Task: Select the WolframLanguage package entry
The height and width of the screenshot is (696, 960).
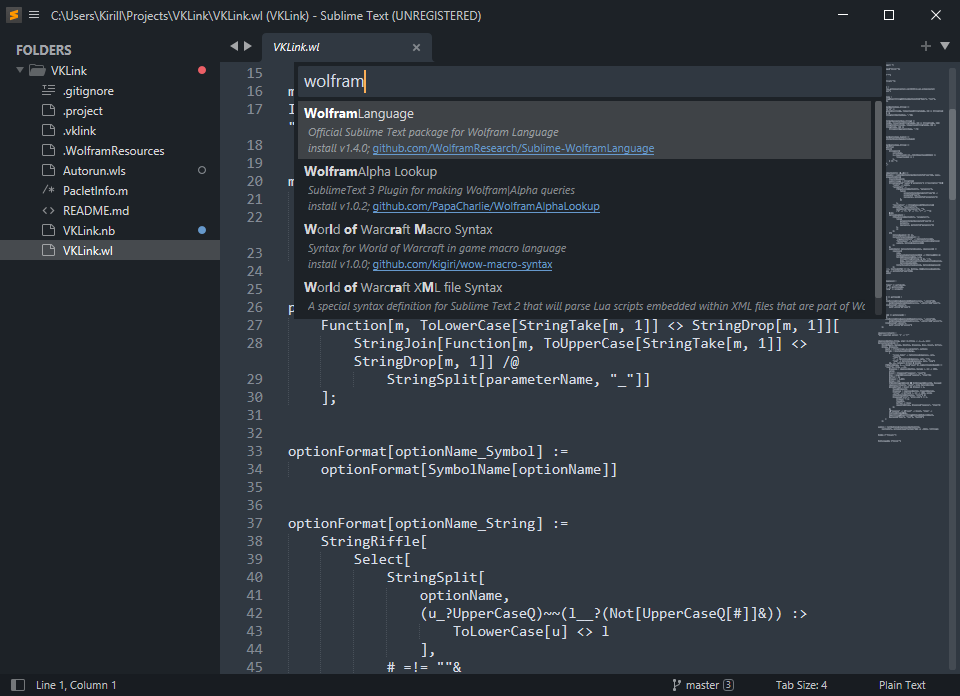Action: tap(584, 130)
